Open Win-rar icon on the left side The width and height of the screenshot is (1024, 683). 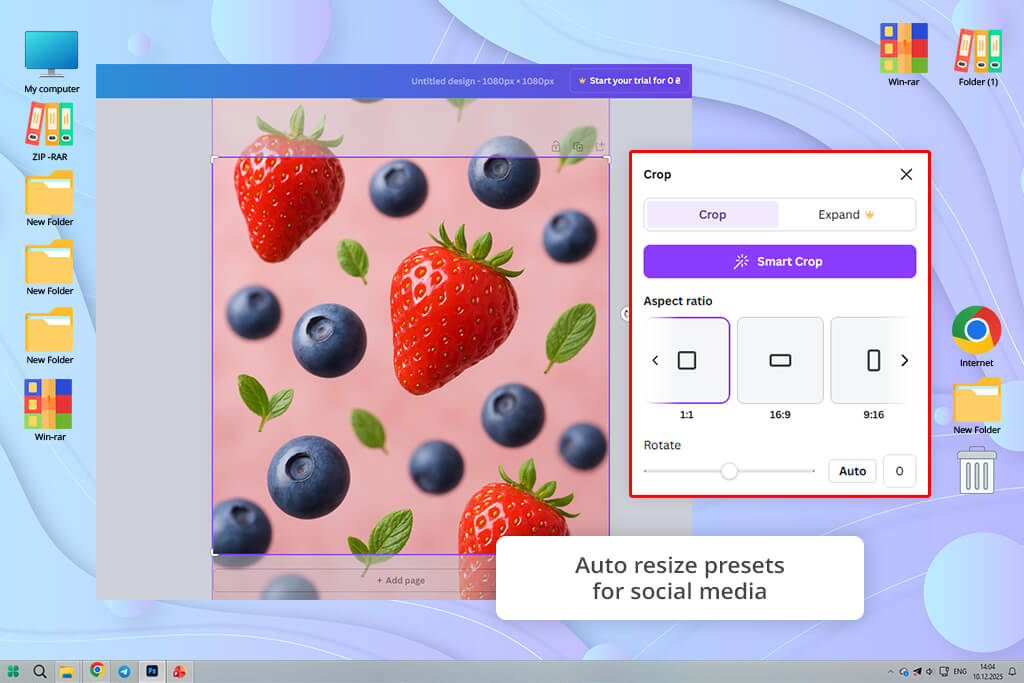click(50, 410)
